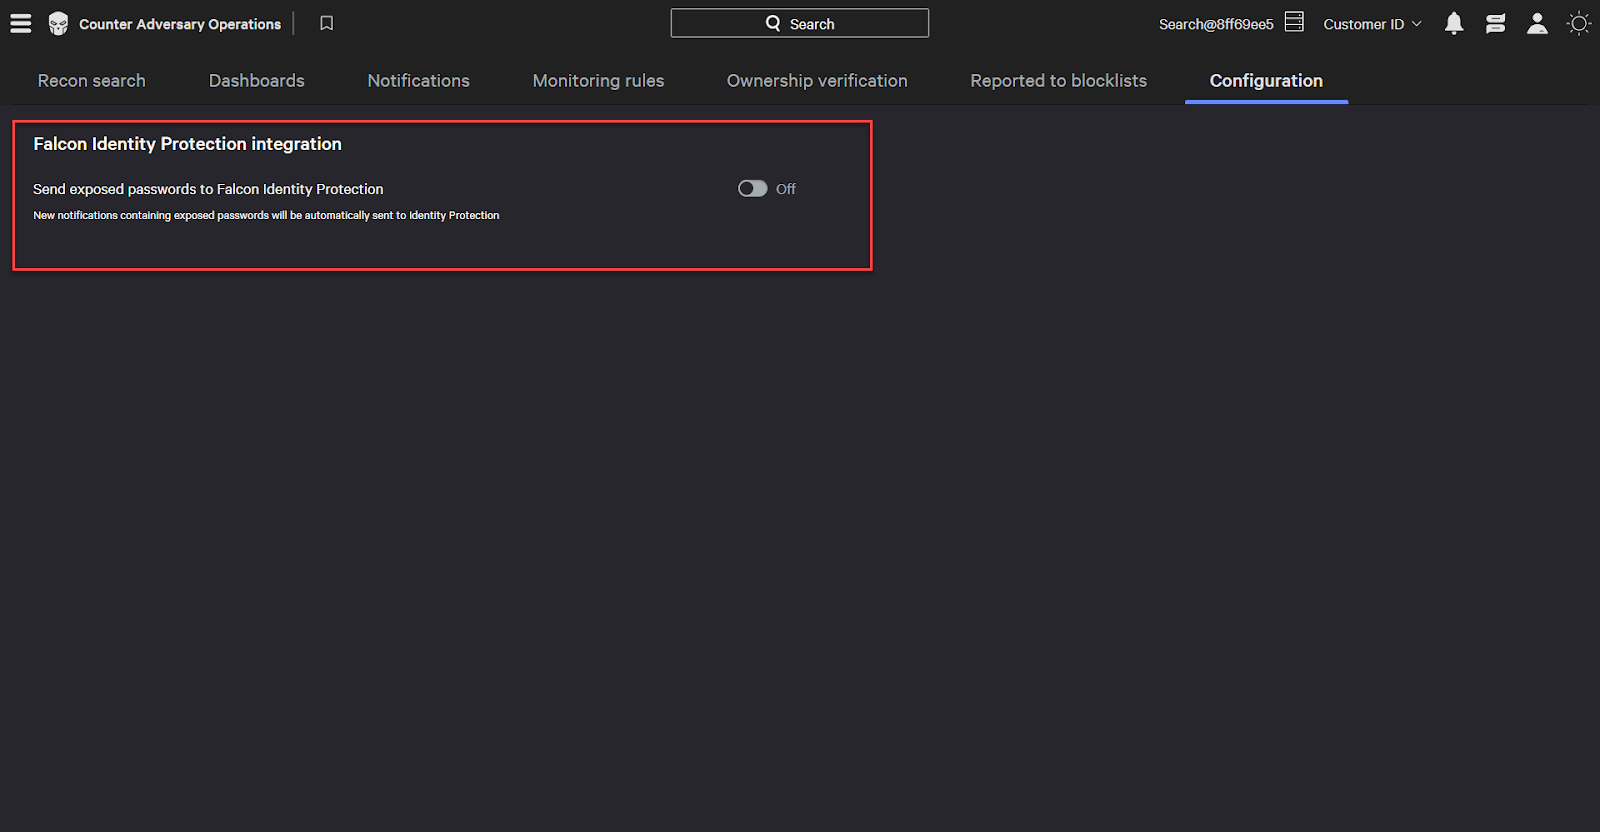Image resolution: width=1600 pixels, height=832 pixels.
Task: Go to the Notifications tab
Action: (x=419, y=81)
